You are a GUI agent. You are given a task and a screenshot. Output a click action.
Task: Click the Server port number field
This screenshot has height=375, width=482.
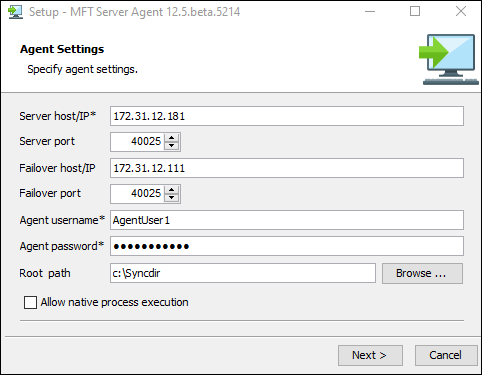[x=137, y=142]
